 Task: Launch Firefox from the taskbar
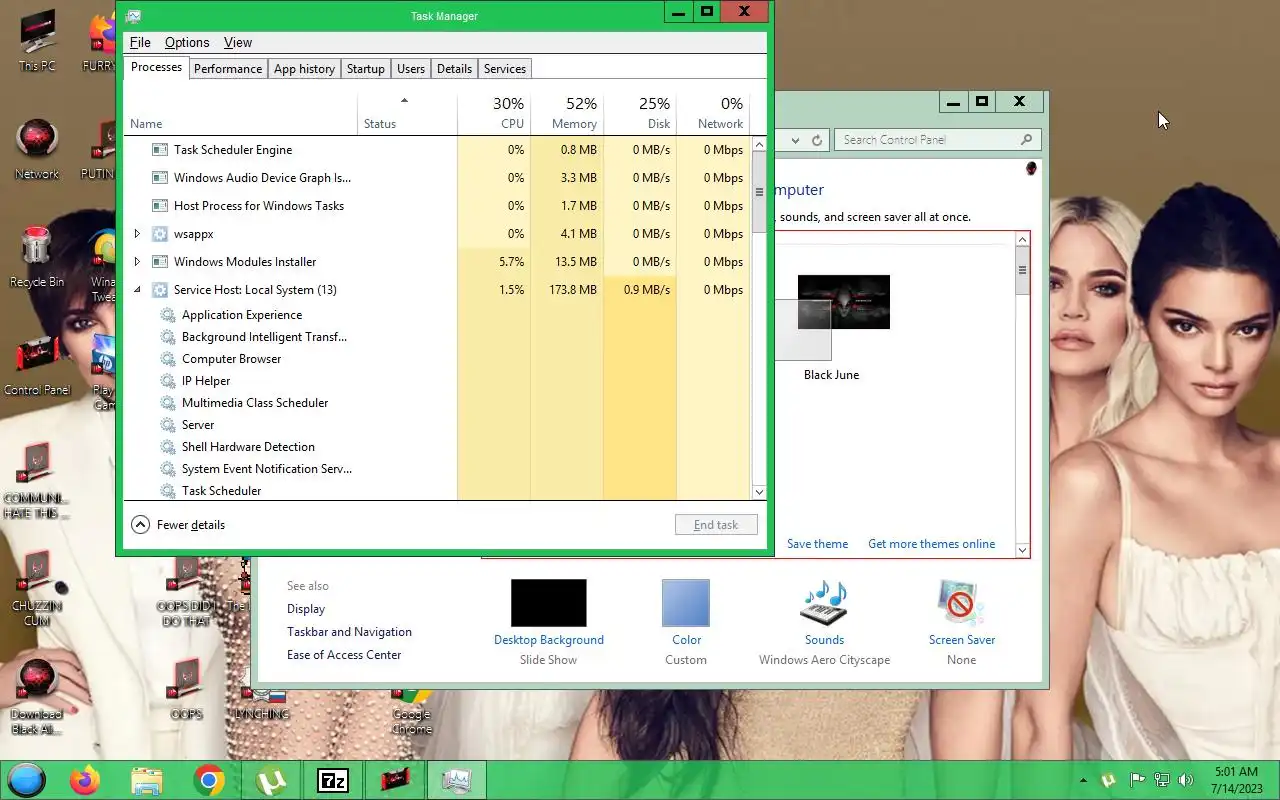pyautogui.click(x=85, y=780)
